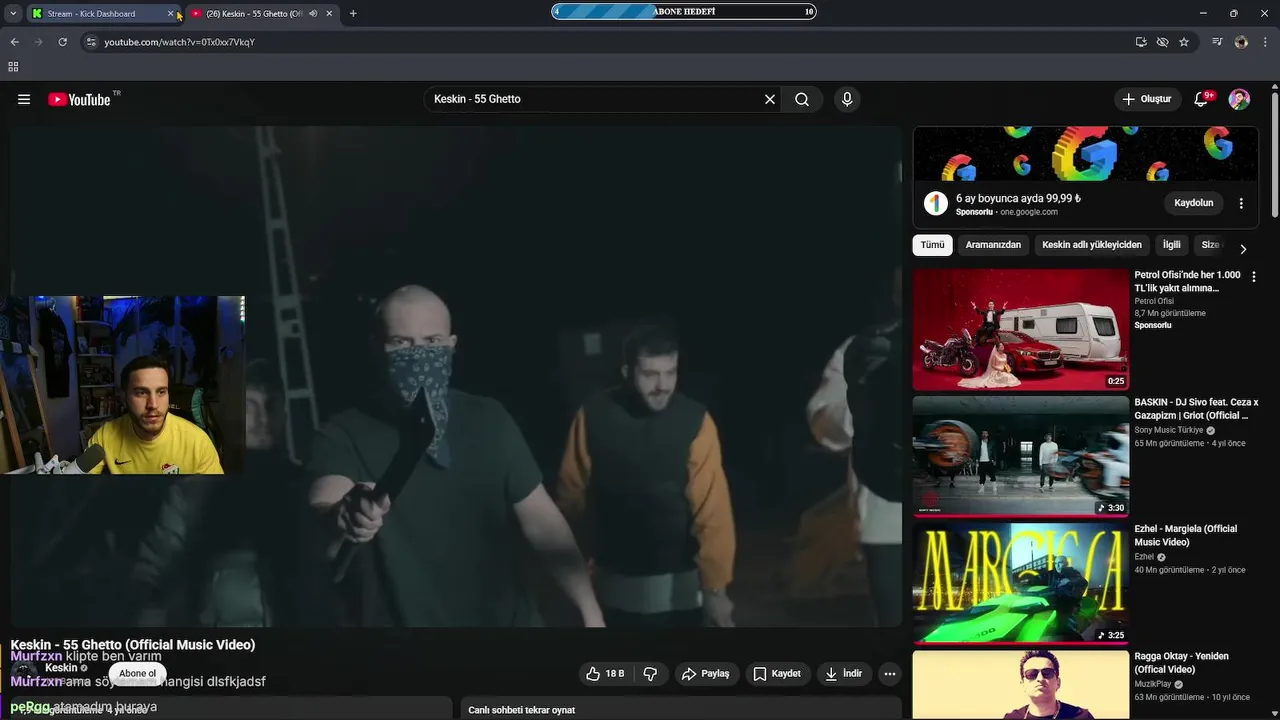
Task: Download the video with İndir
Action: coord(844,674)
